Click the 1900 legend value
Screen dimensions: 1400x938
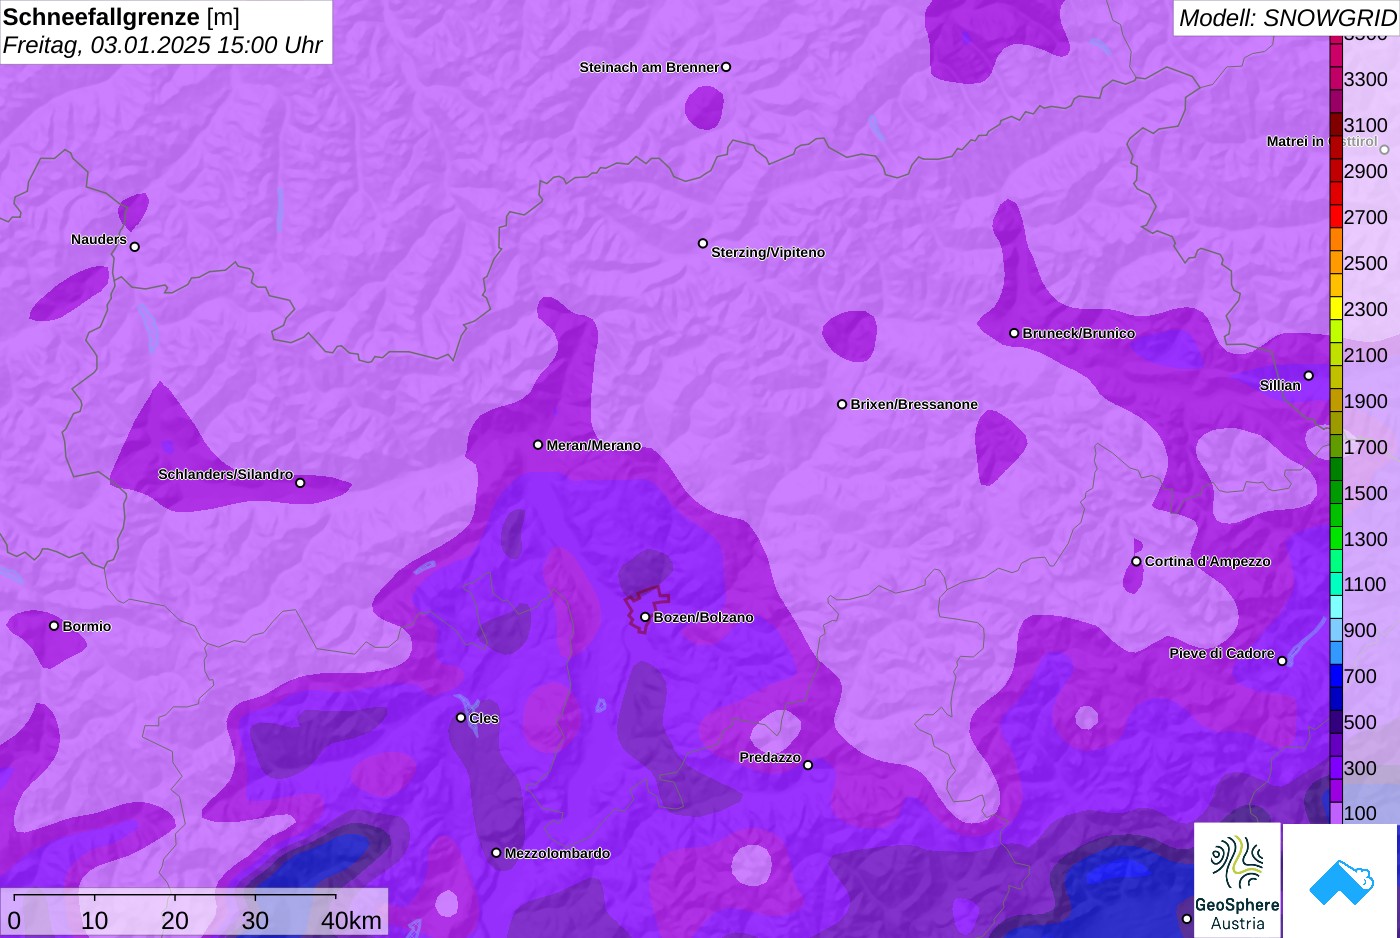point(1366,401)
